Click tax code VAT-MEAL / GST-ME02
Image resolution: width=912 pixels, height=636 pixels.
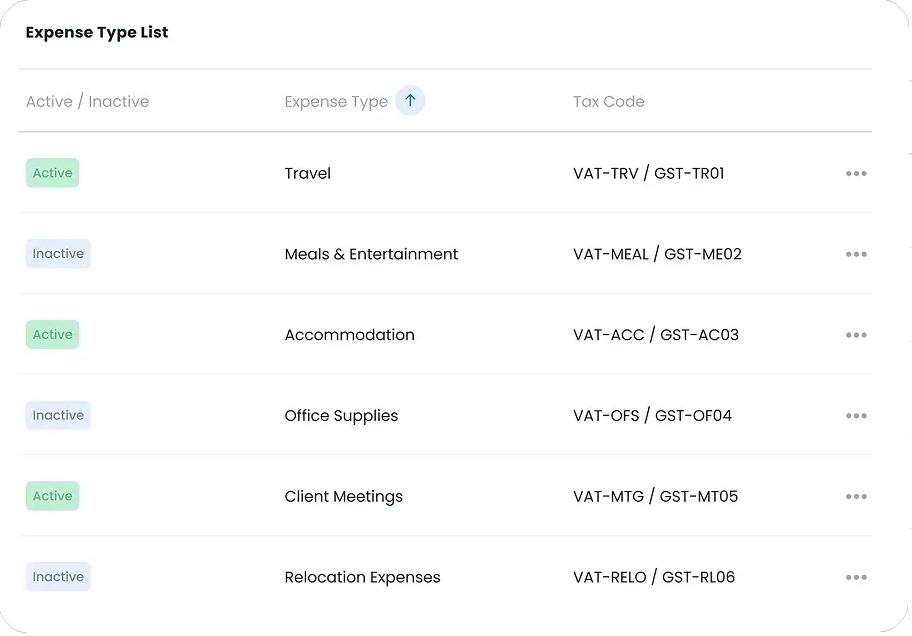657,254
